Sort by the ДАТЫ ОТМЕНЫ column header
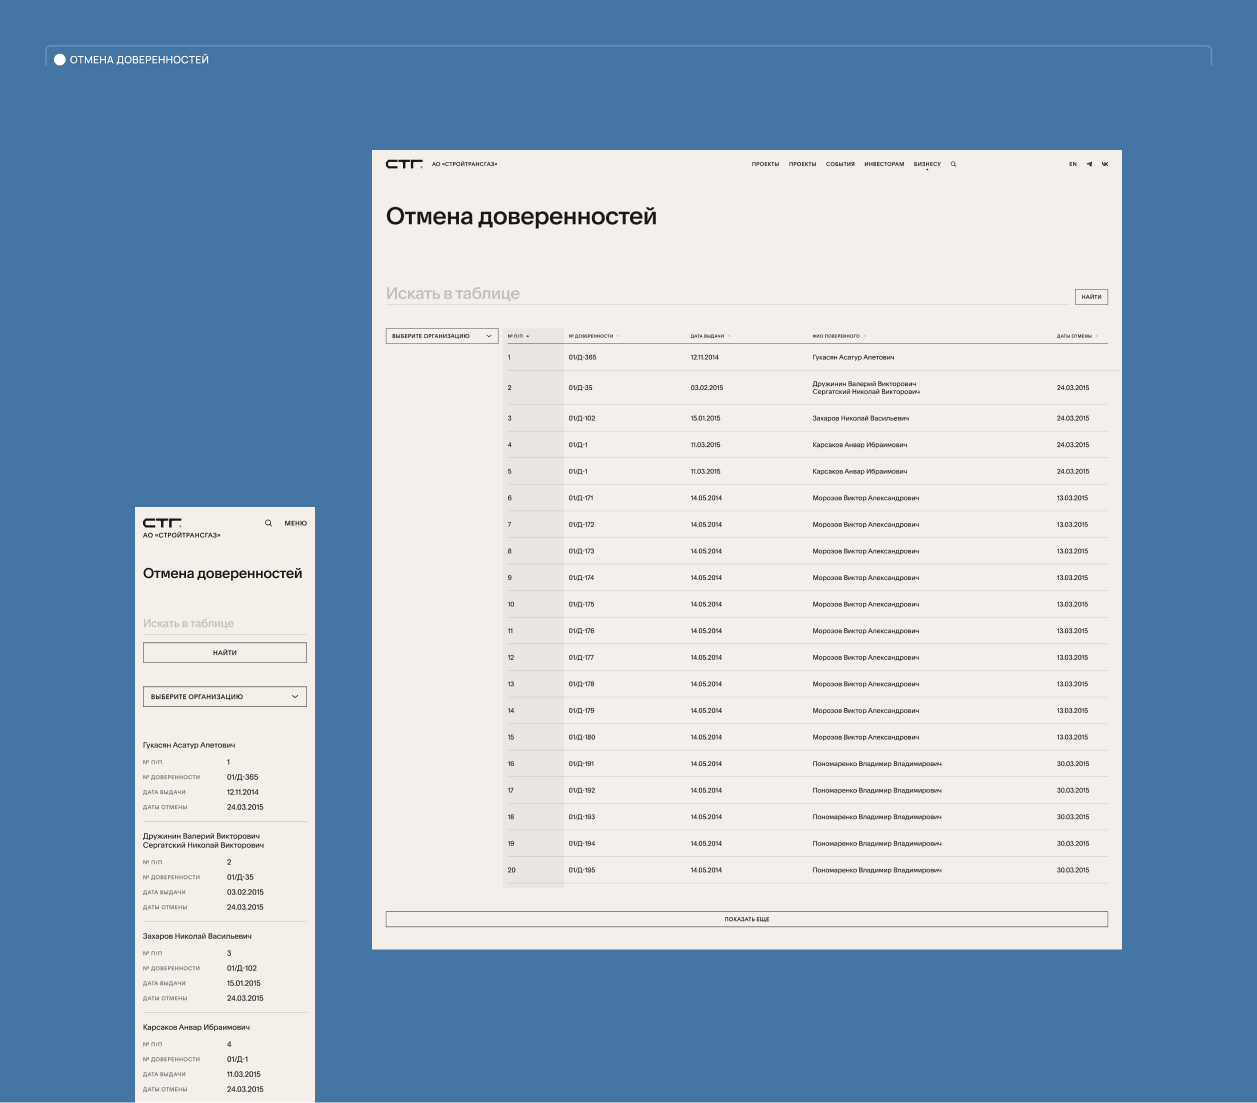Viewport: 1257px width, 1103px height. pos(1077,336)
